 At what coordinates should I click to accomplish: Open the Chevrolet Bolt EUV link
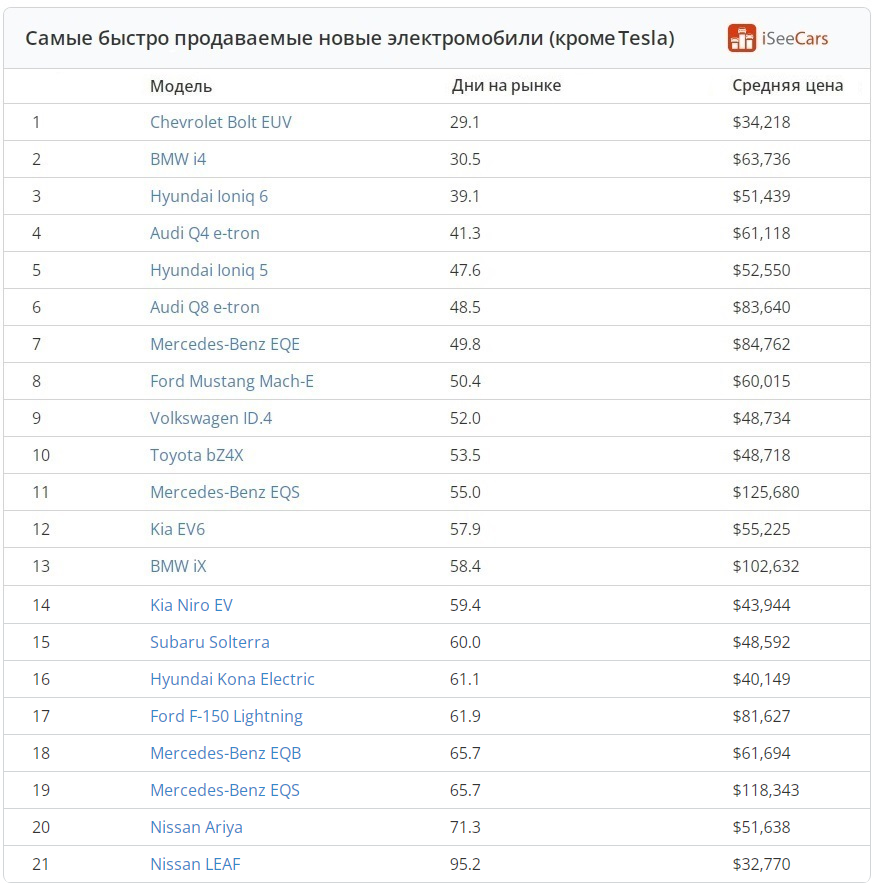pyautogui.click(x=221, y=122)
